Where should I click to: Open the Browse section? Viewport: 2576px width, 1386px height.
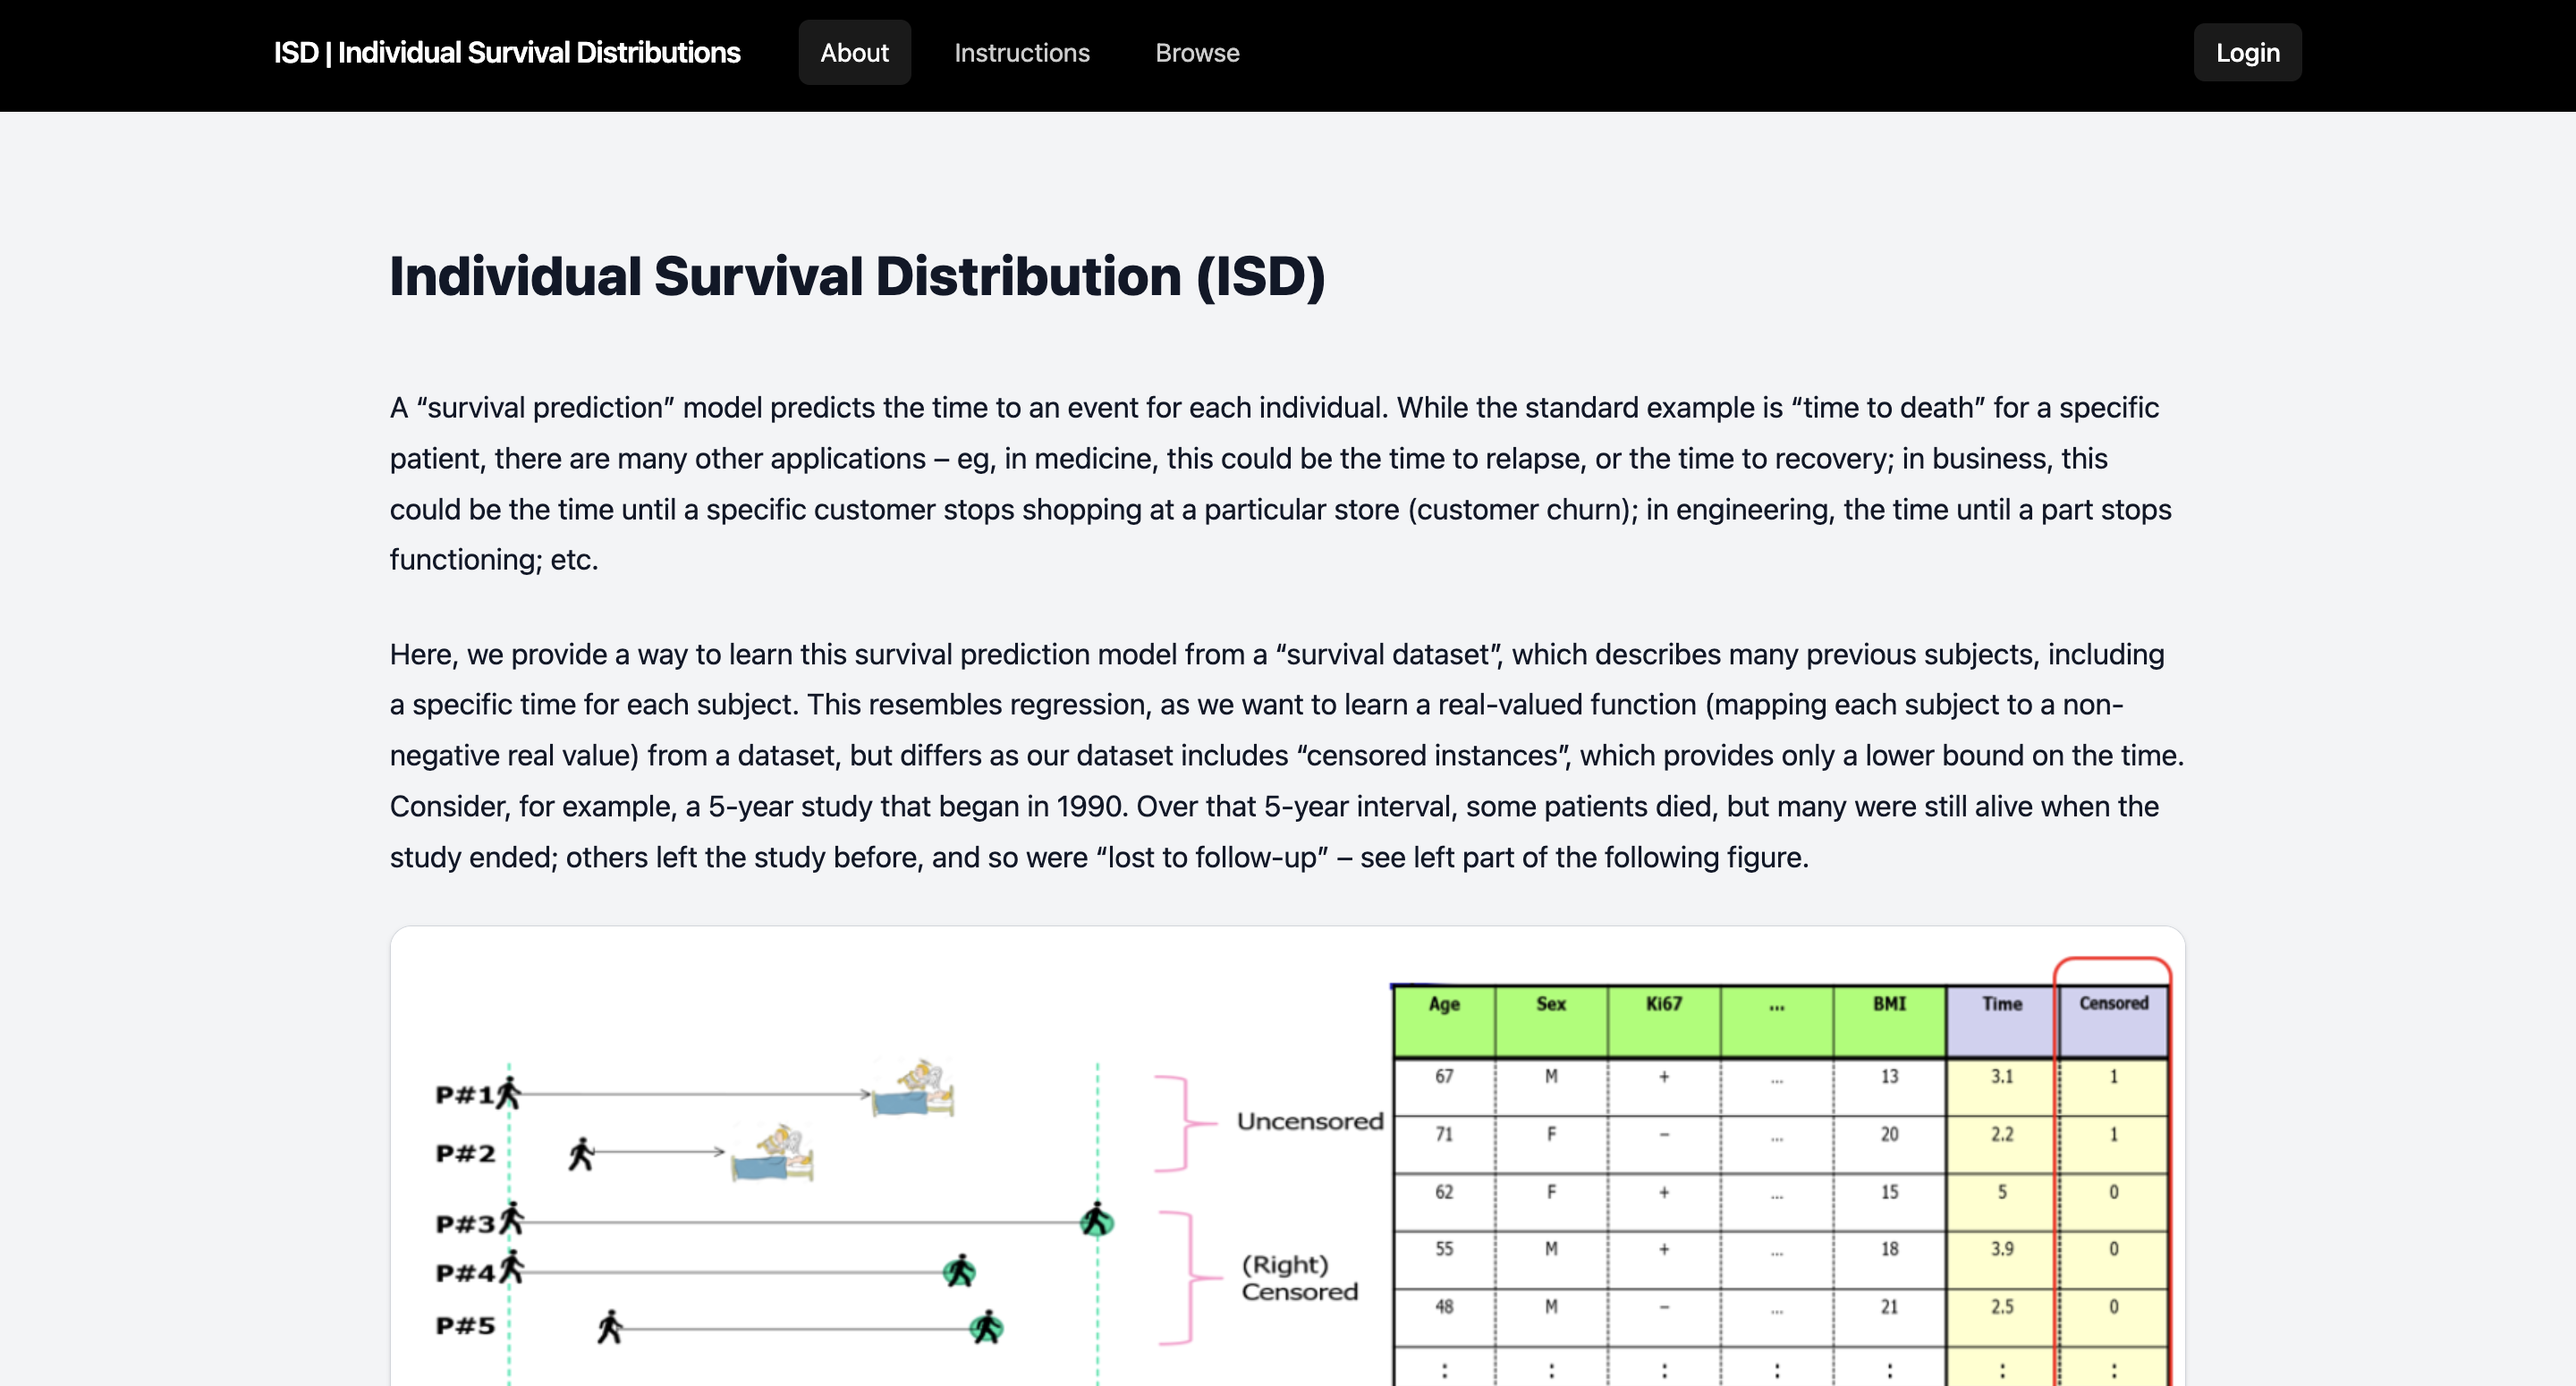pos(1197,53)
